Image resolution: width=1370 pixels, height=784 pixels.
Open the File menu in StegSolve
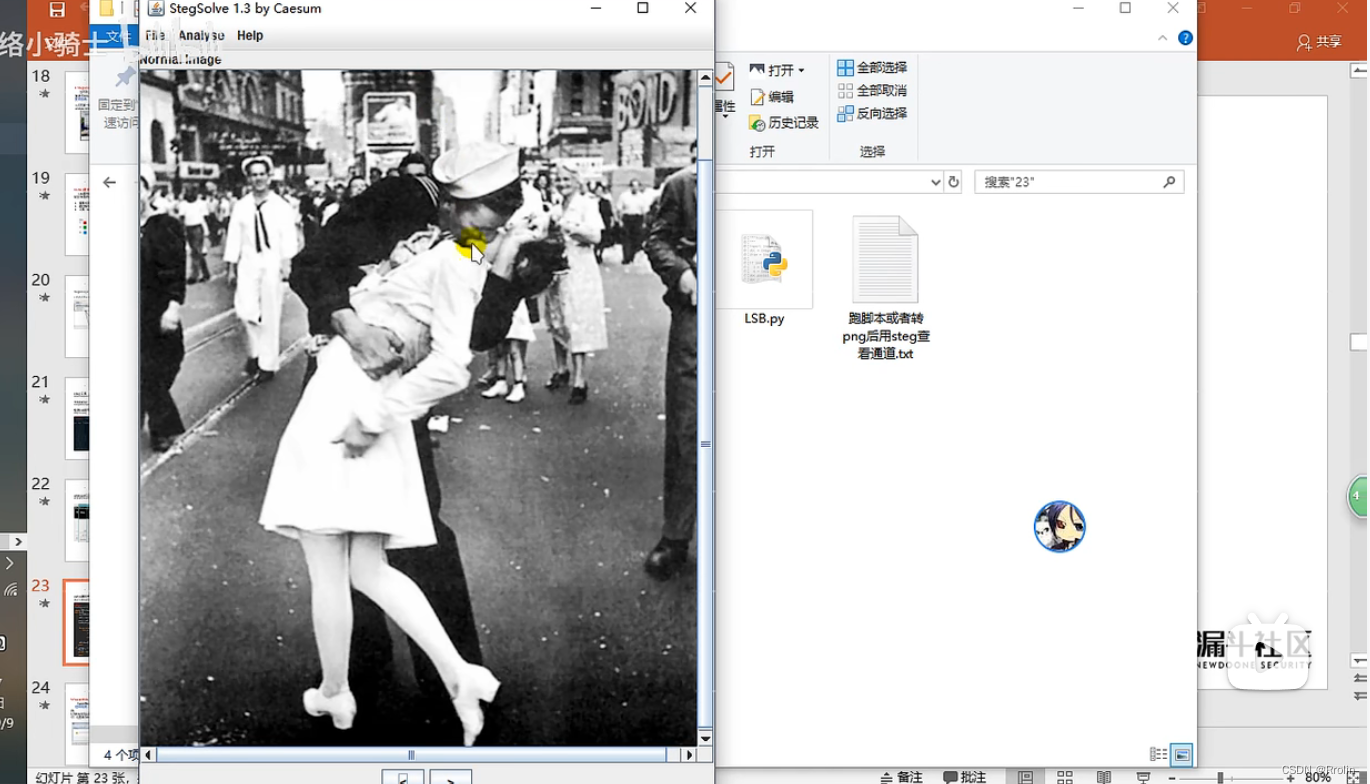pyautogui.click(x=155, y=35)
